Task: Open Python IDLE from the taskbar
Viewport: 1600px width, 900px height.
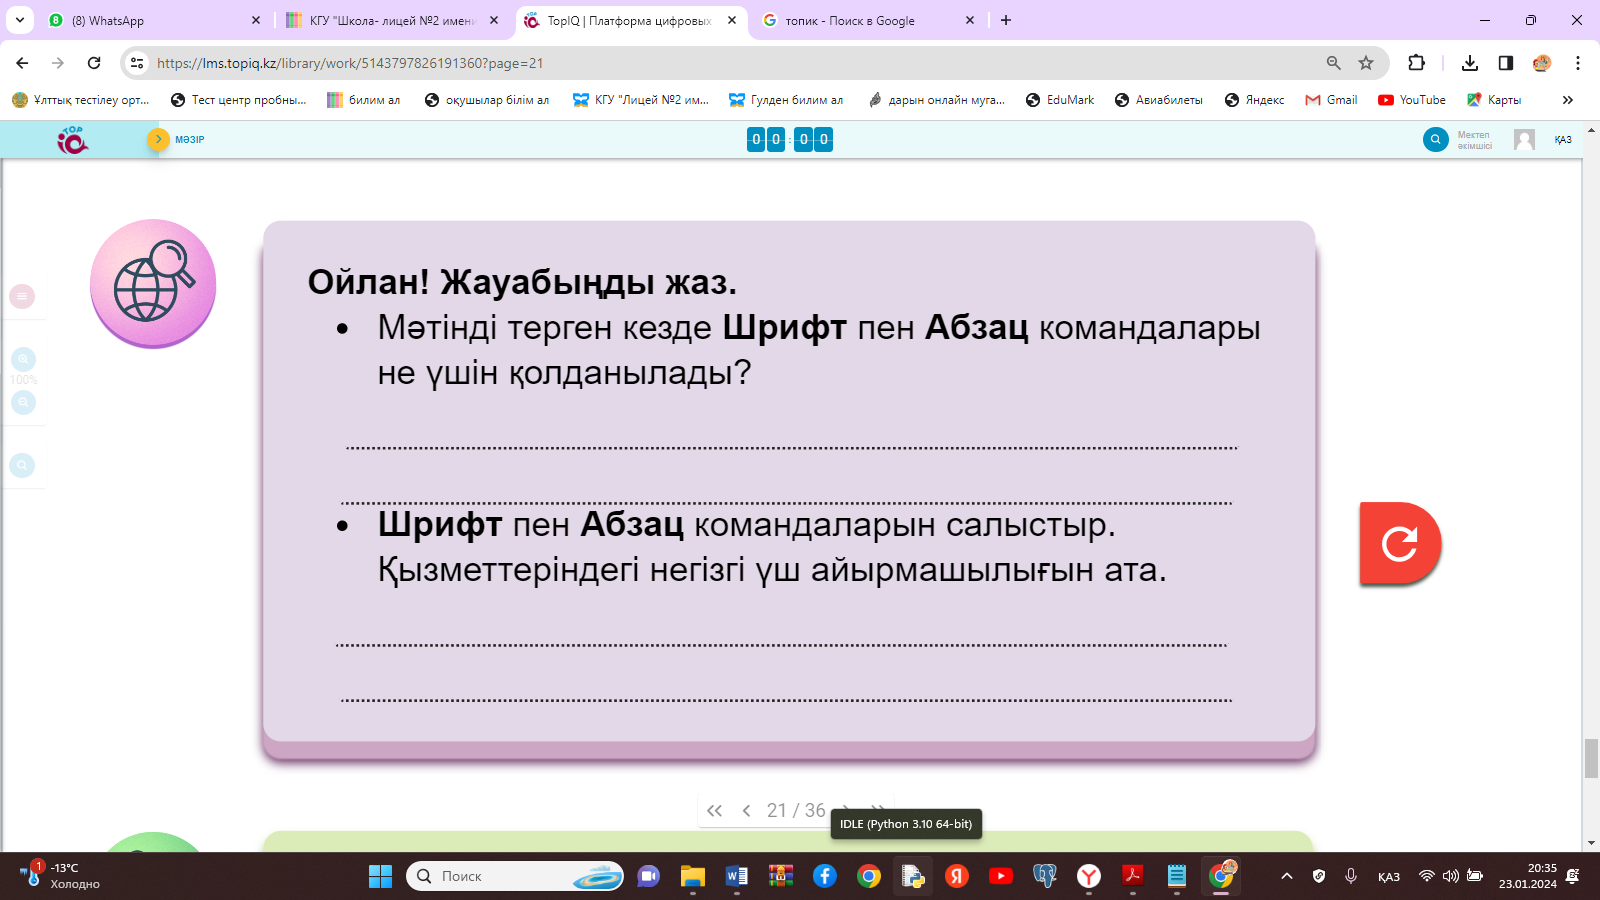Action: [913, 876]
